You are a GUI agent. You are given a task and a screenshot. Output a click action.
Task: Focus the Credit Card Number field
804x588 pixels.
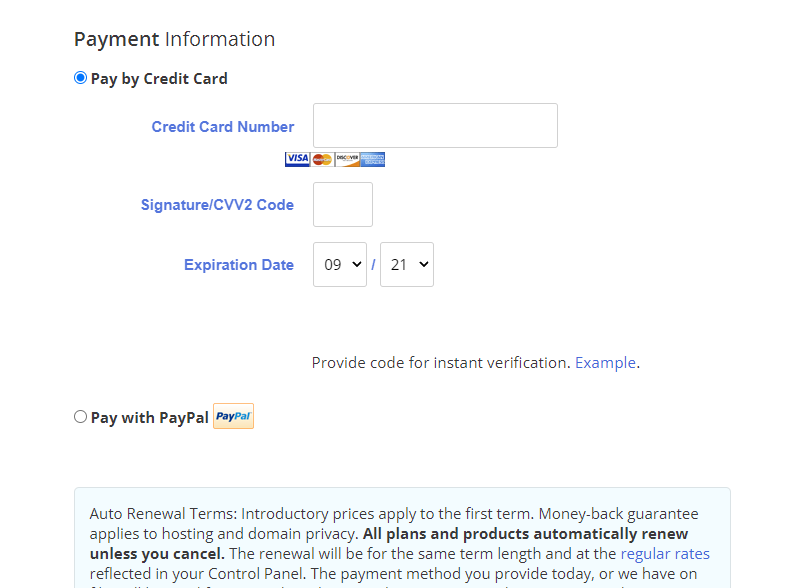point(435,126)
